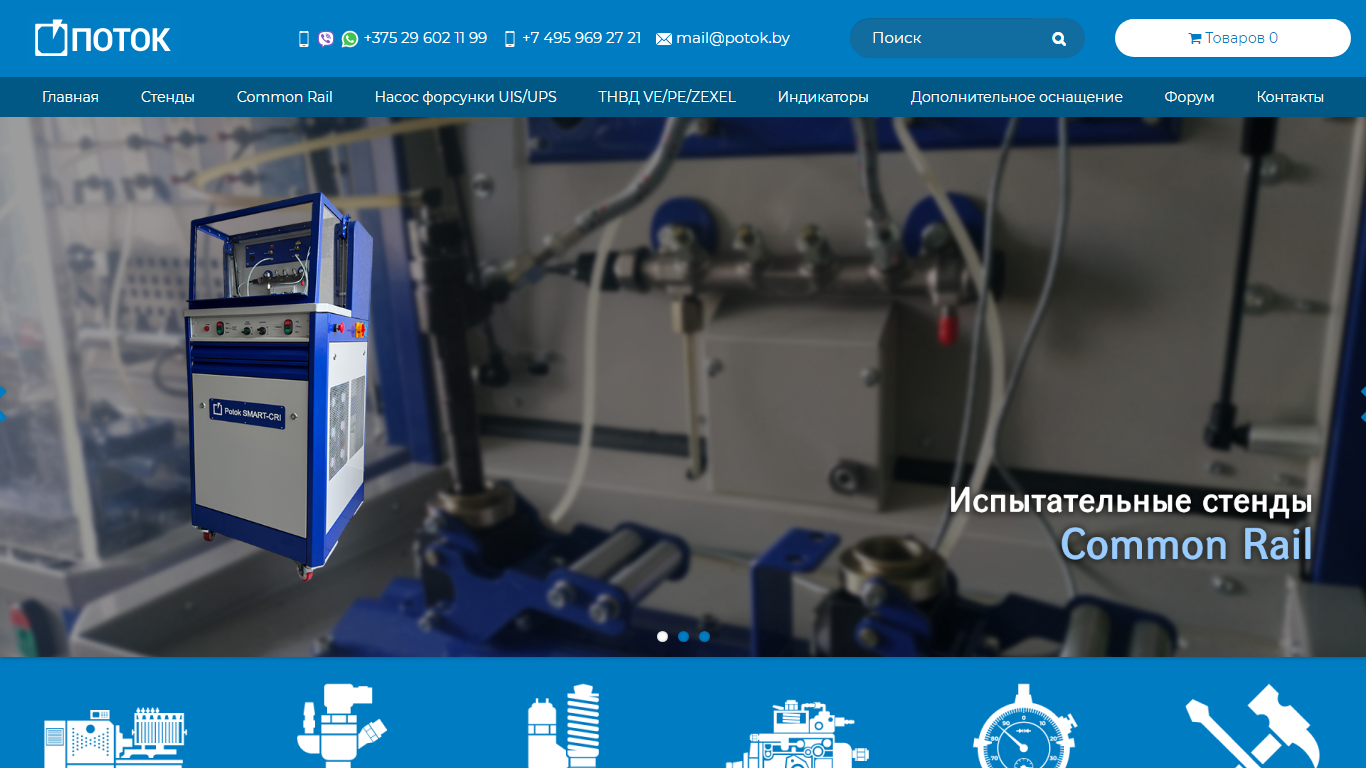Click the Viber icon in header

326,39
